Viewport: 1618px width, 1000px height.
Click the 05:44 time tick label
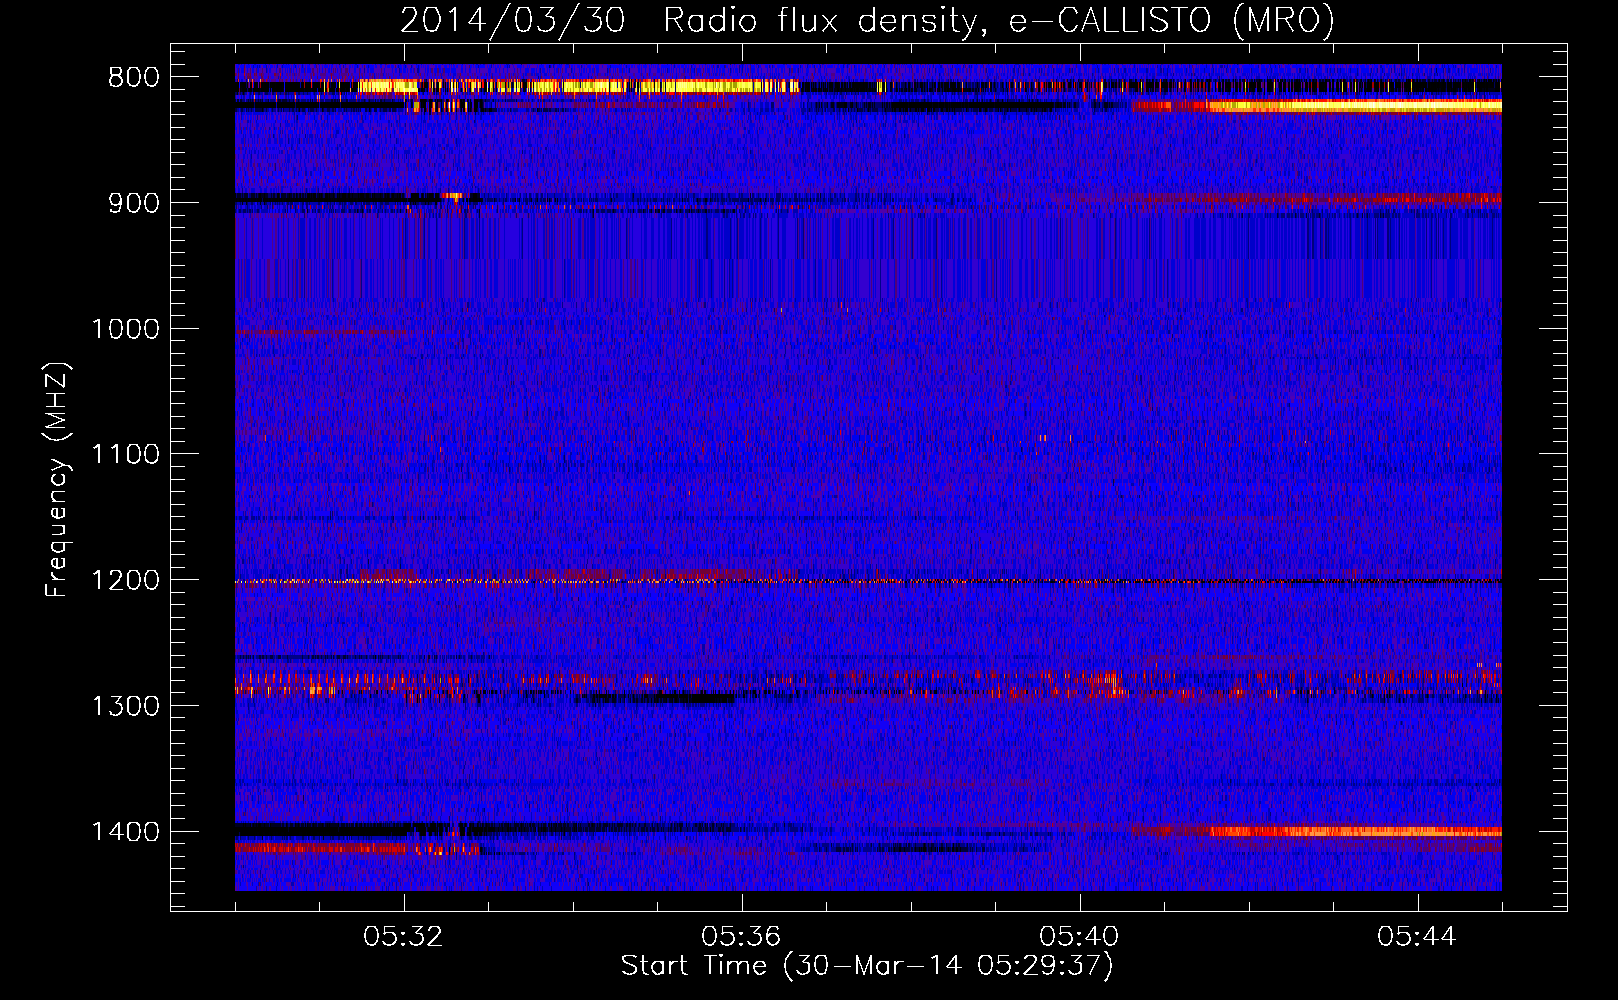[x=1417, y=937]
